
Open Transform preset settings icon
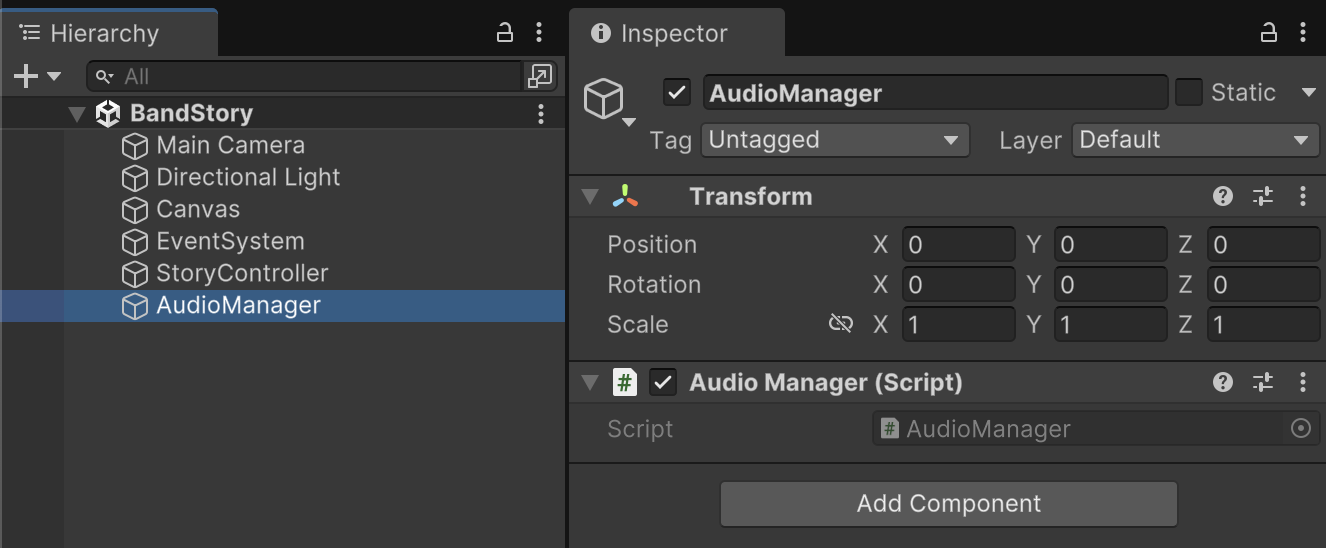[x=1263, y=196]
